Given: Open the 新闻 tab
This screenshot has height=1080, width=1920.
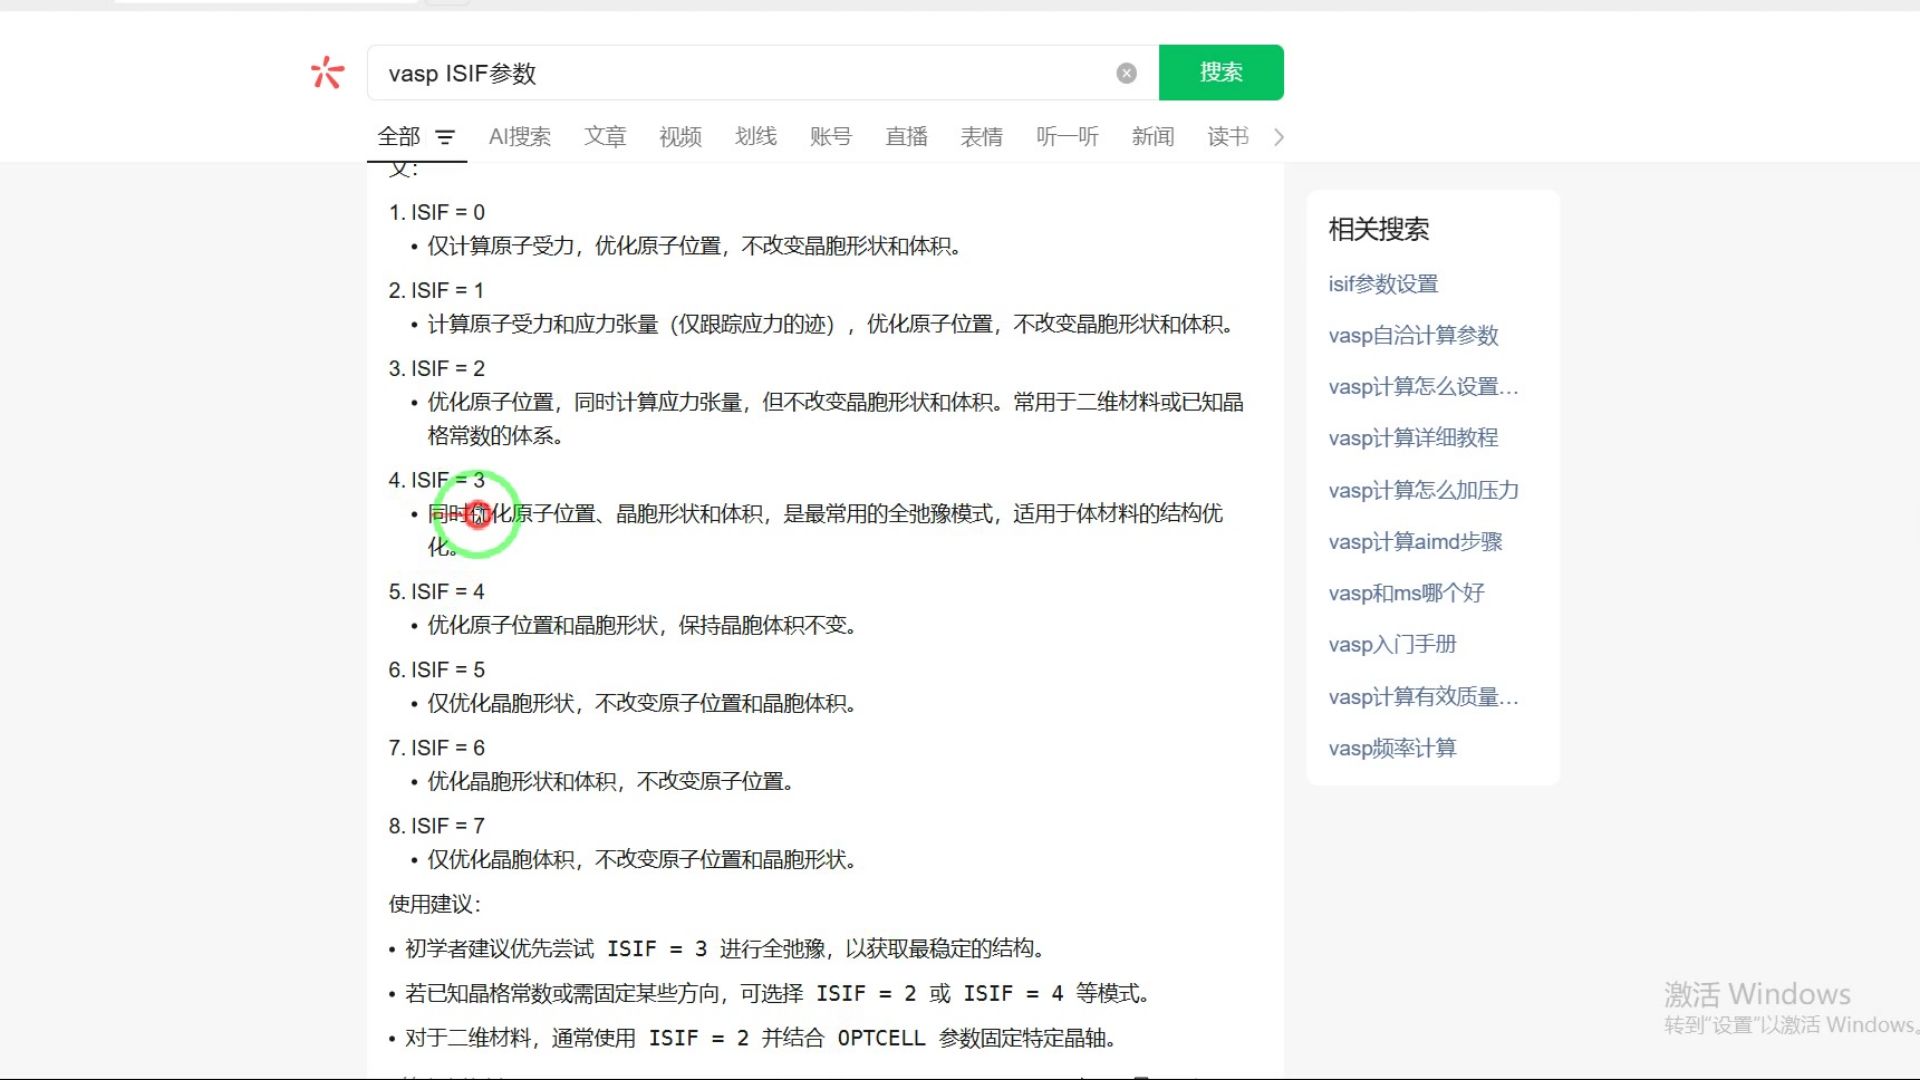Looking at the screenshot, I should pyautogui.click(x=1153, y=137).
